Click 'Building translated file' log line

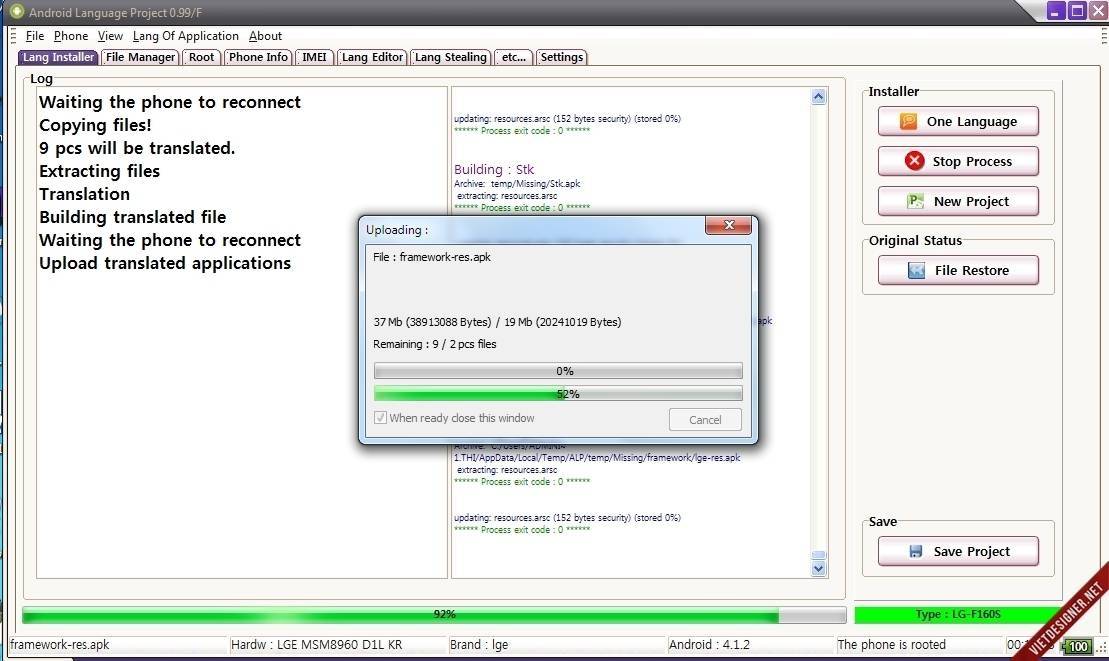click(132, 217)
